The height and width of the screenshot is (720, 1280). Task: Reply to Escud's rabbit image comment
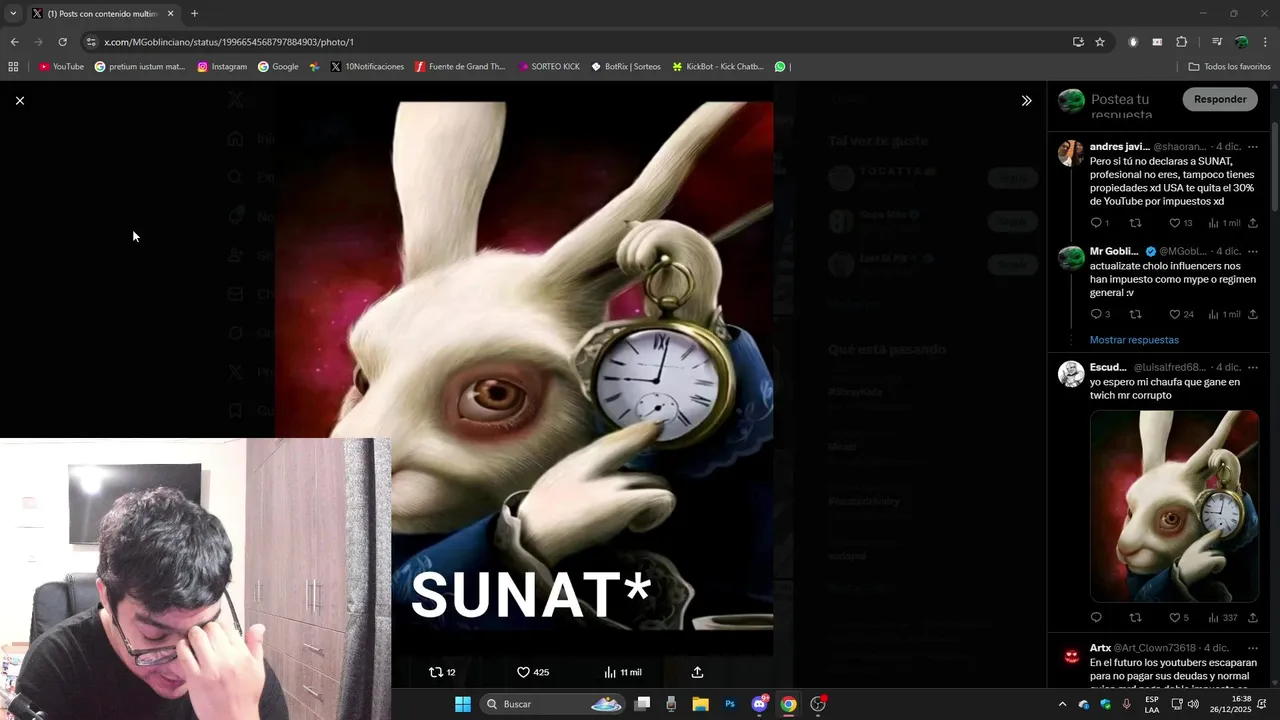click(1096, 617)
